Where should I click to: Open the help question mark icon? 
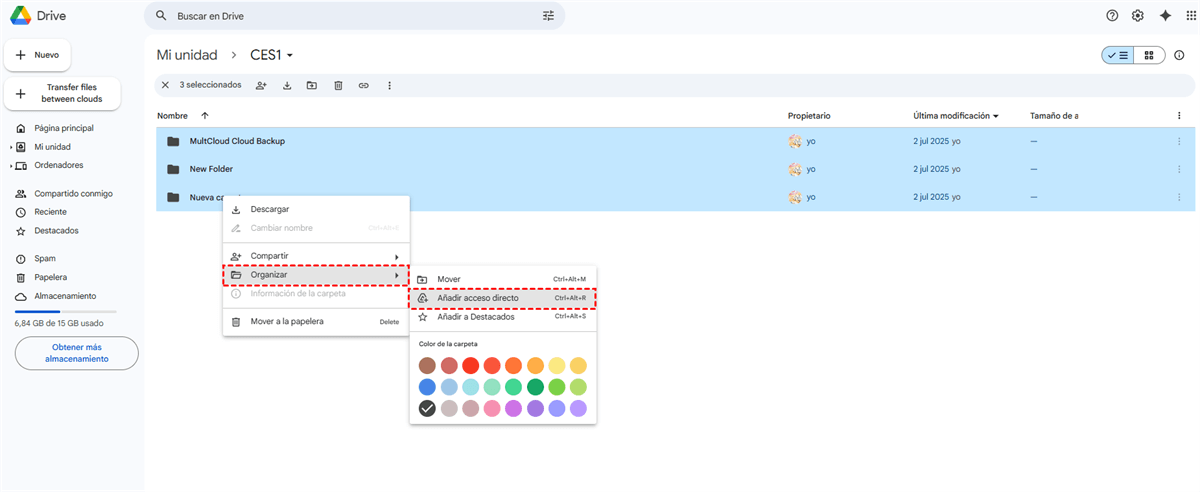pyautogui.click(x=1112, y=16)
